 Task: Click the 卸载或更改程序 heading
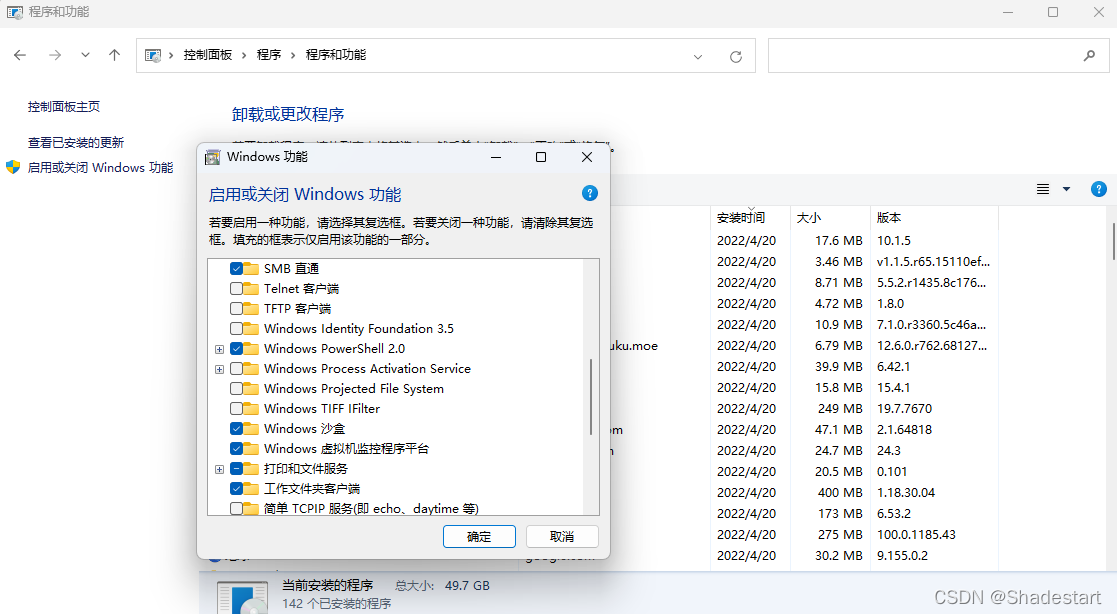[288, 114]
